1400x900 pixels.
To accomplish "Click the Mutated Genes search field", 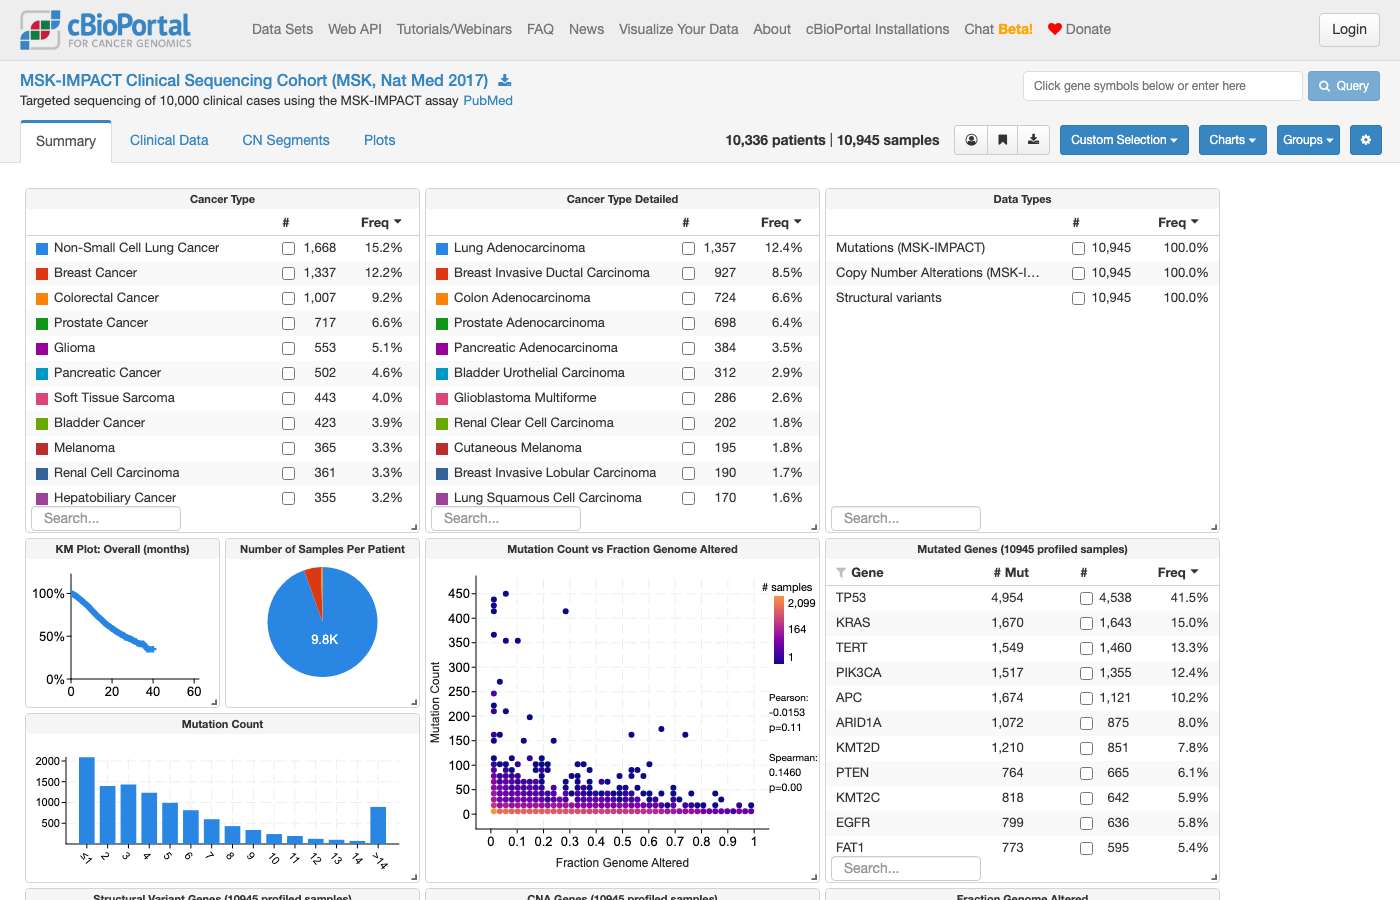I will (x=906, y=868).
